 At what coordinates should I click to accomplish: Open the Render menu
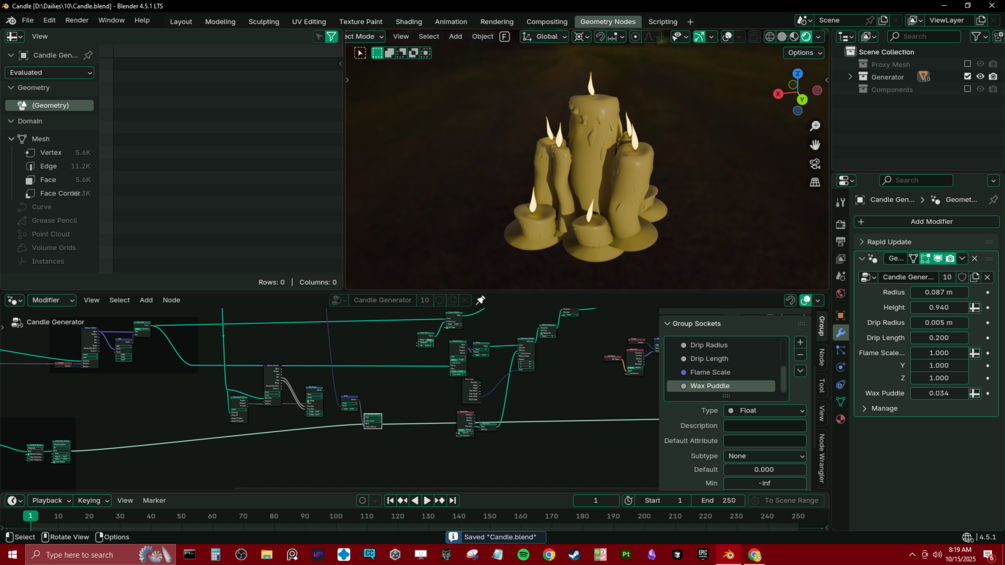click(x=77, y=20)
